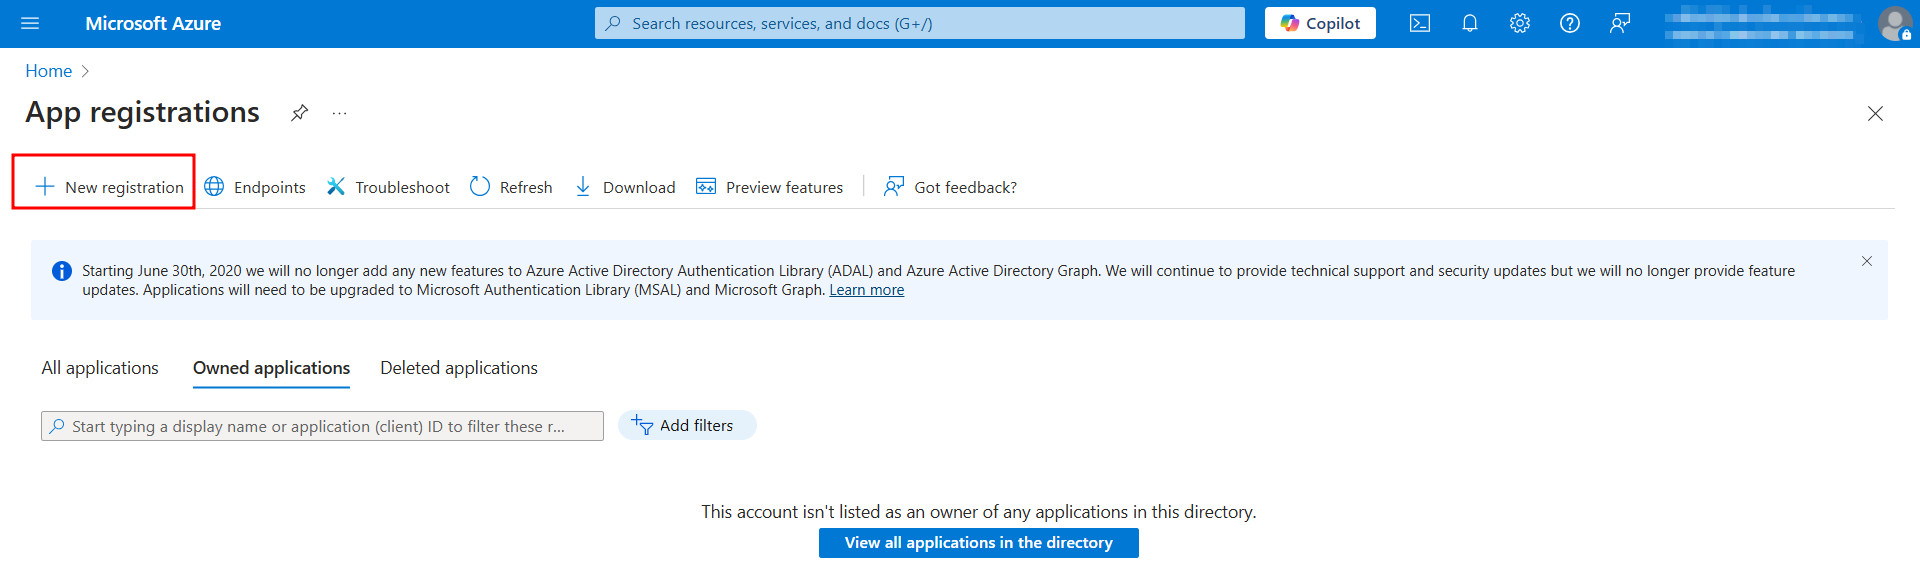Click New registration
The height and width of the screenshot is (580, 1920).
pos(109,187)
